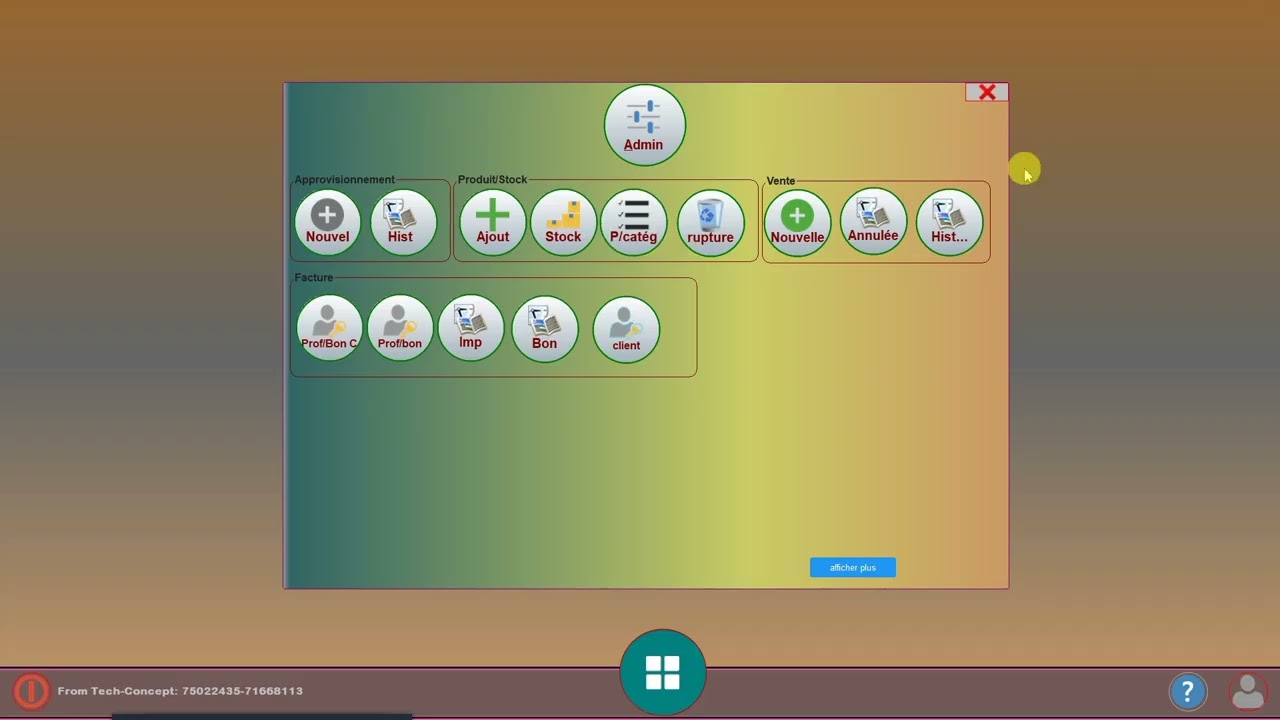
Task: Click the Prof/bon icon
Action: [x=400, y=328]
